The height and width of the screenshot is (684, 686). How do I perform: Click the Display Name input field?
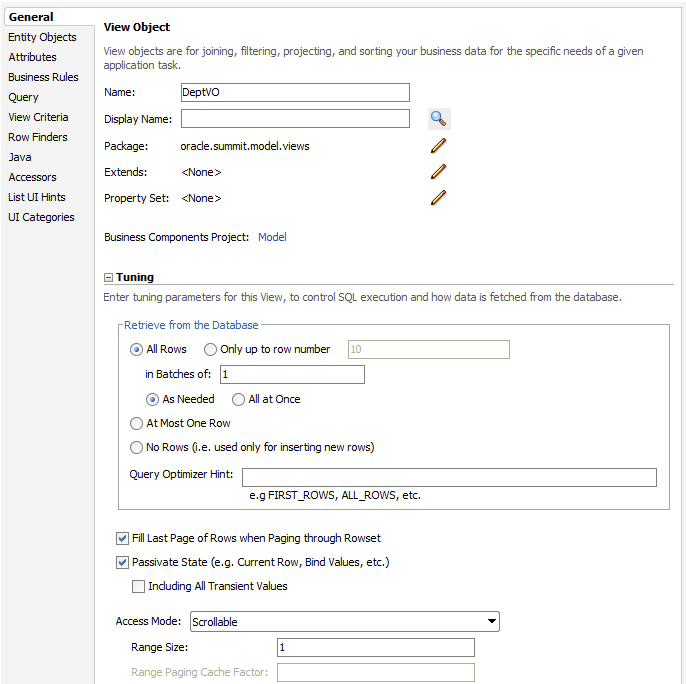(295, 119)
